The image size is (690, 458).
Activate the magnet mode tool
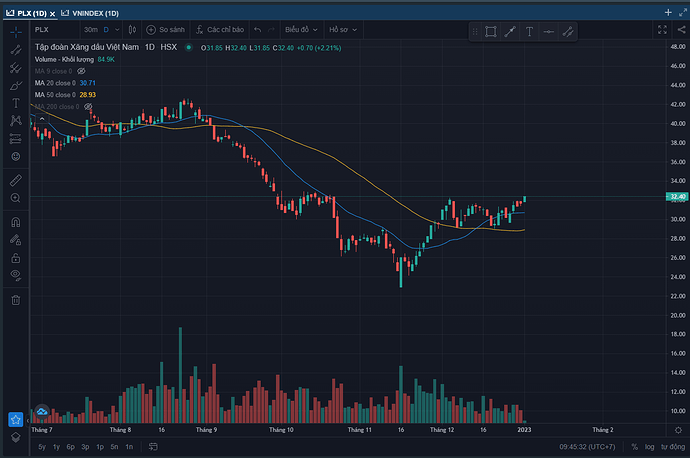tap(16, 222)
